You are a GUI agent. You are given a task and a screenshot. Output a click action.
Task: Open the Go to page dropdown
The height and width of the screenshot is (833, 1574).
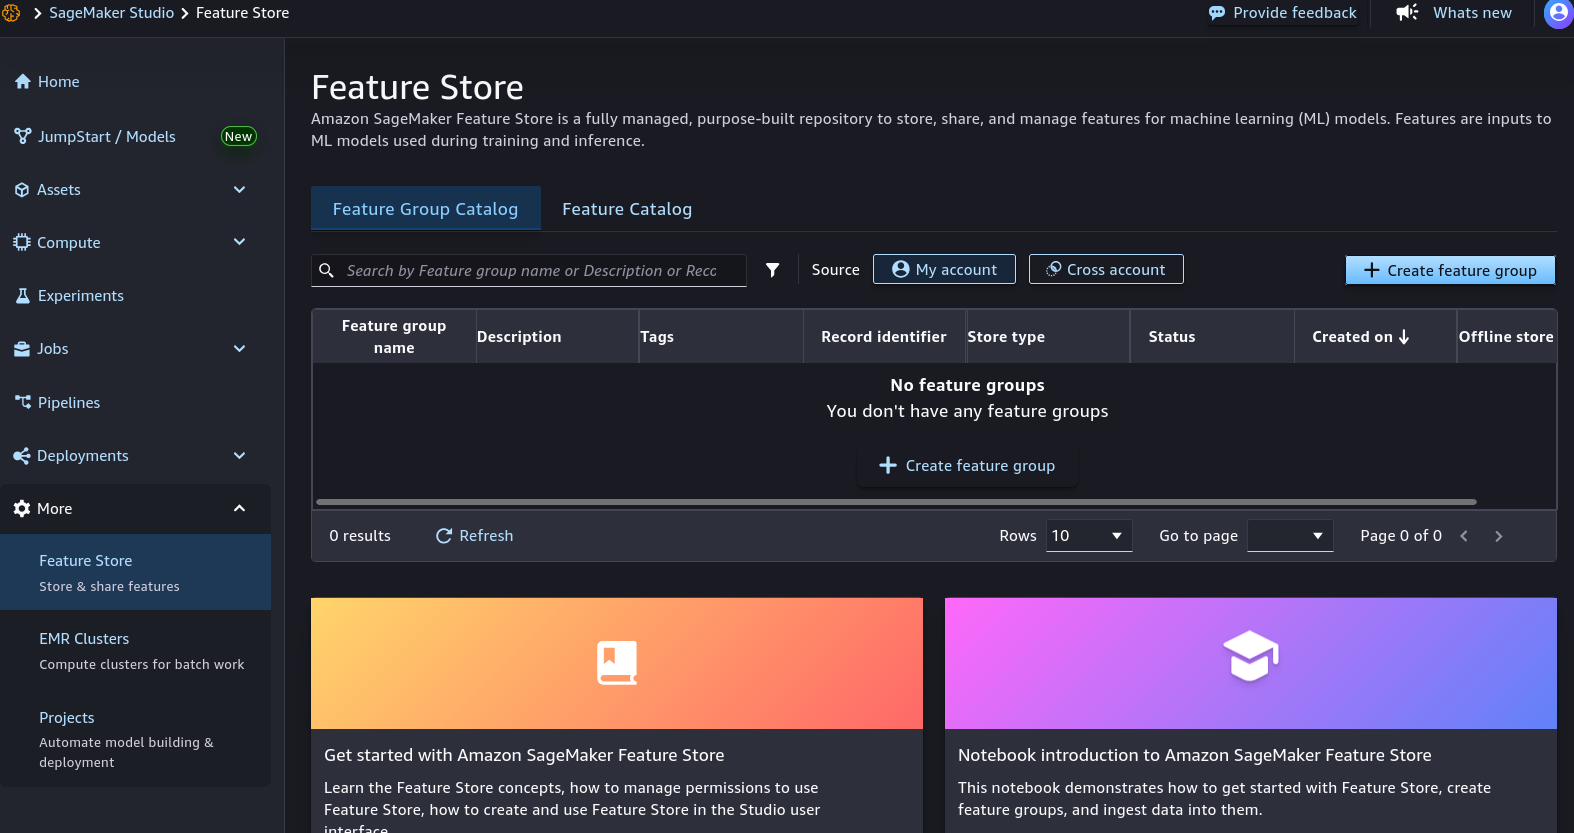click(1290, 536)
